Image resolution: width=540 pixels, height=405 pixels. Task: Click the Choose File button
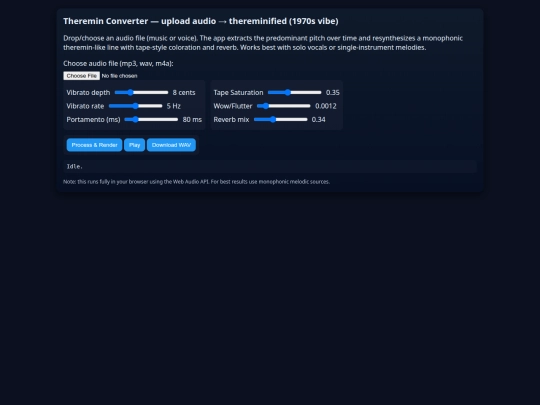click(x=82, y=76)
